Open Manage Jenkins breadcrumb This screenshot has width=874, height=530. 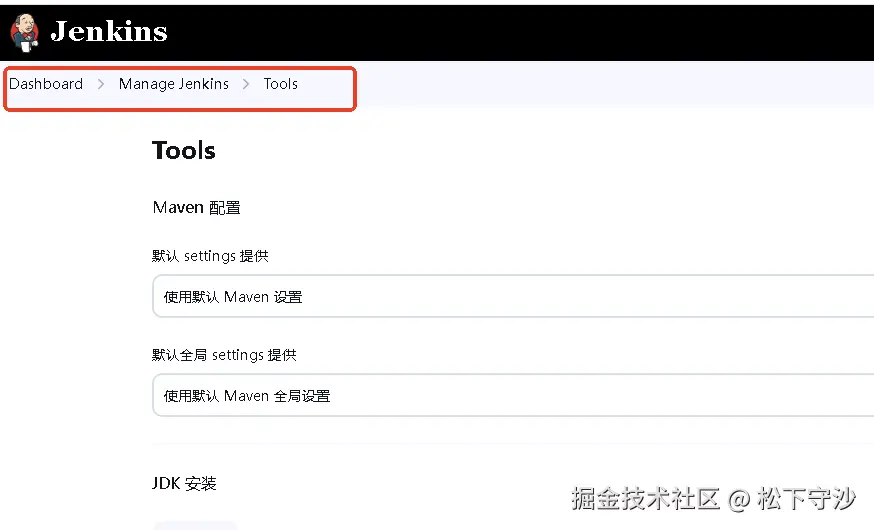[x=173, y=84]
